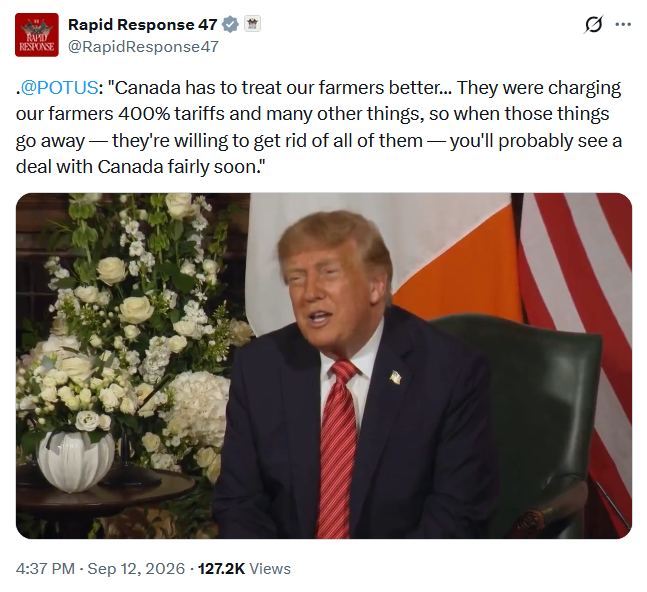Follow the @POTUS mention link
This screenshot has height=592, width=647.
(59, 88)
